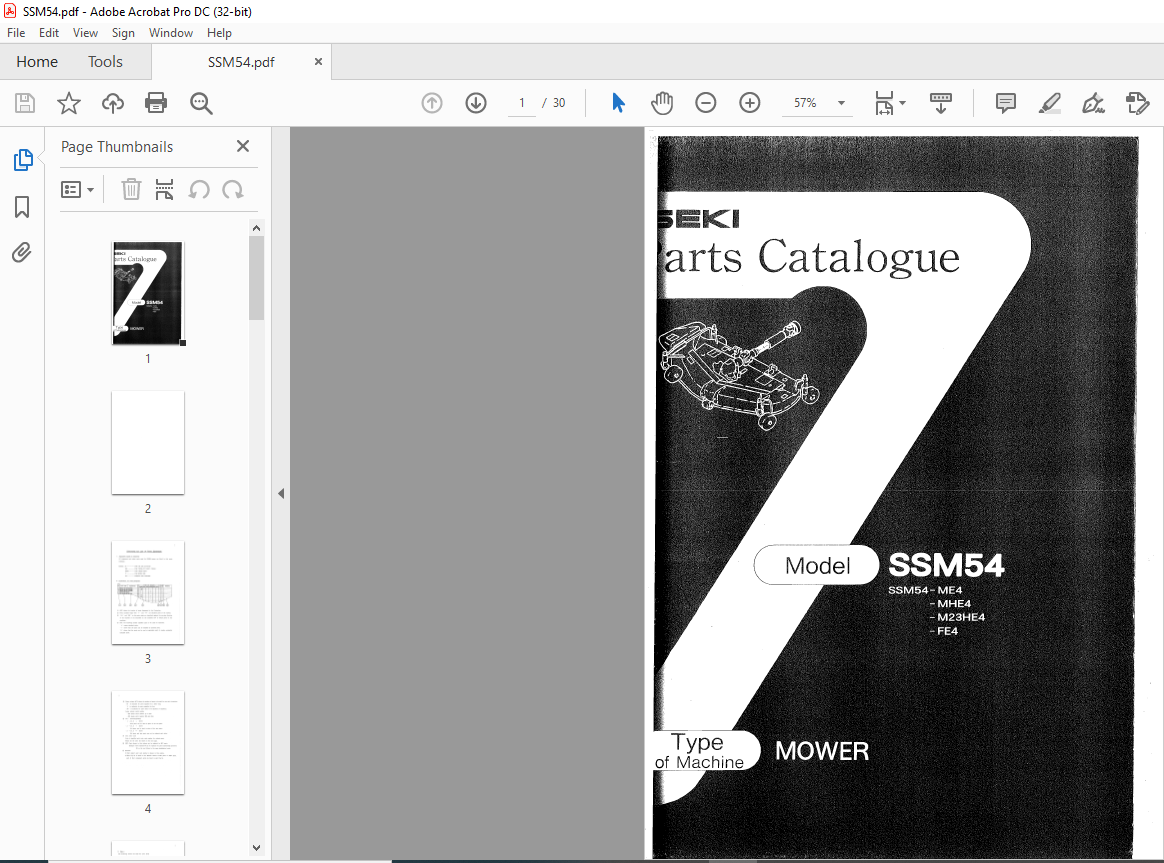Select page 3 thumbnail
Image resolution: width=1164 pixels, height=863 pixels.
tap(148, 592)
